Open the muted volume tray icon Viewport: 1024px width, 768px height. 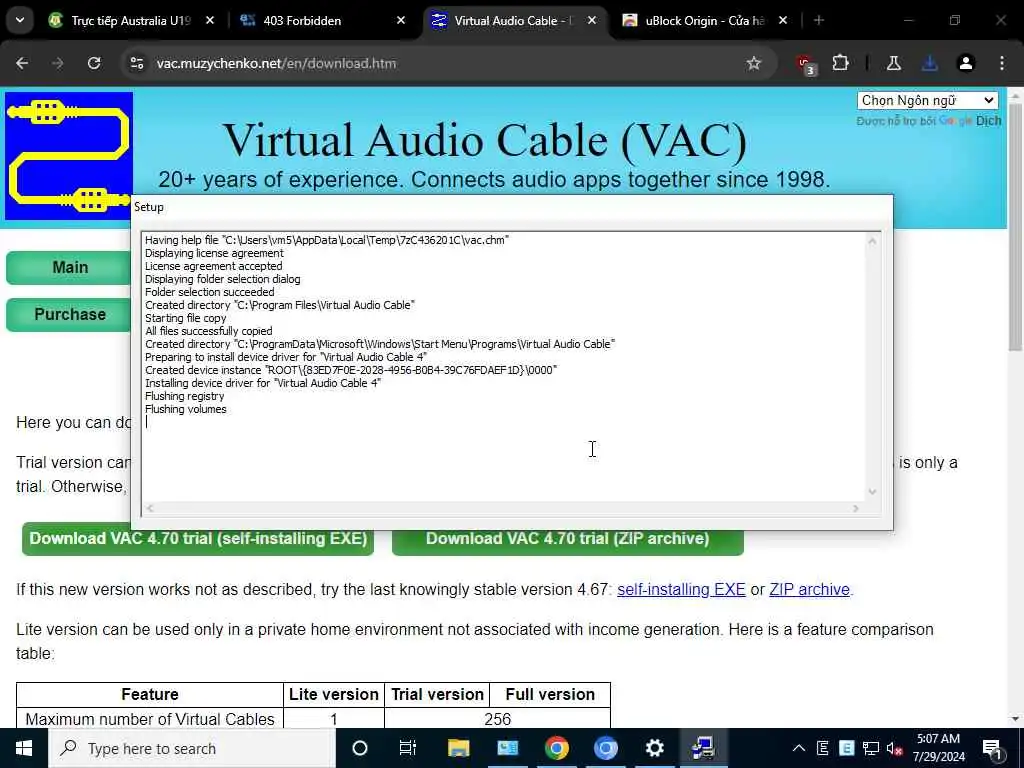(894, 748)
